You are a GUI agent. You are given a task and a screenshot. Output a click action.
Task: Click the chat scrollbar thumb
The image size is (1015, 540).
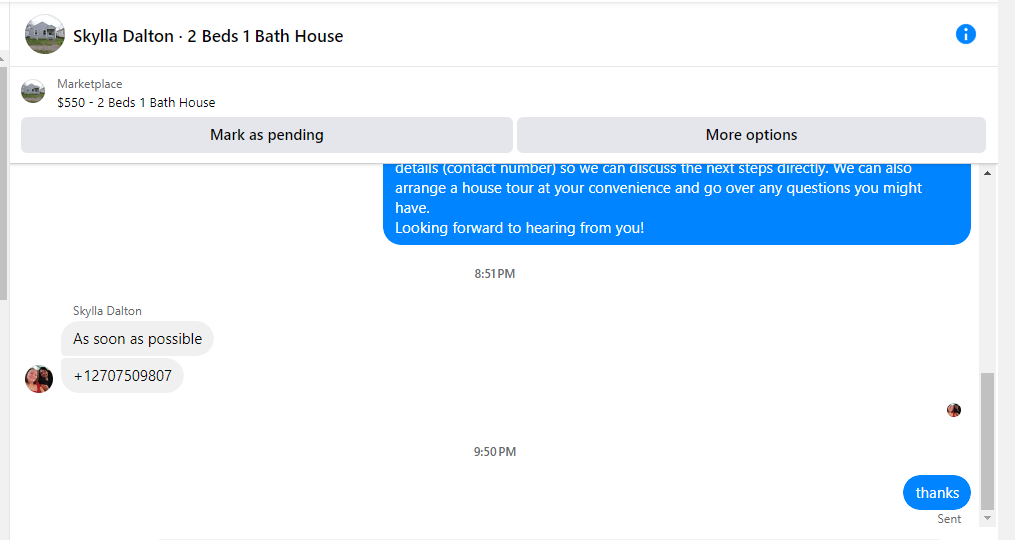(x=987, y=441)
